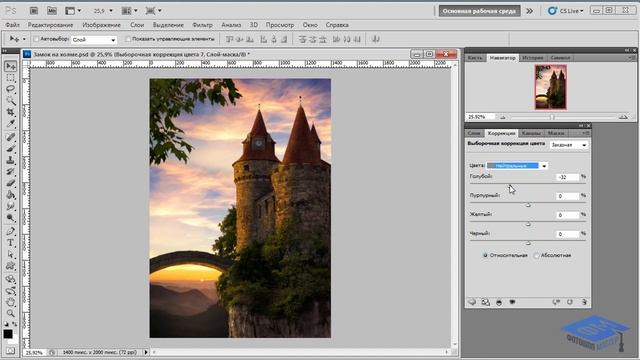The image size is (640, 360).
Task: Select the Абсолютная radio button
Action: 536,256
